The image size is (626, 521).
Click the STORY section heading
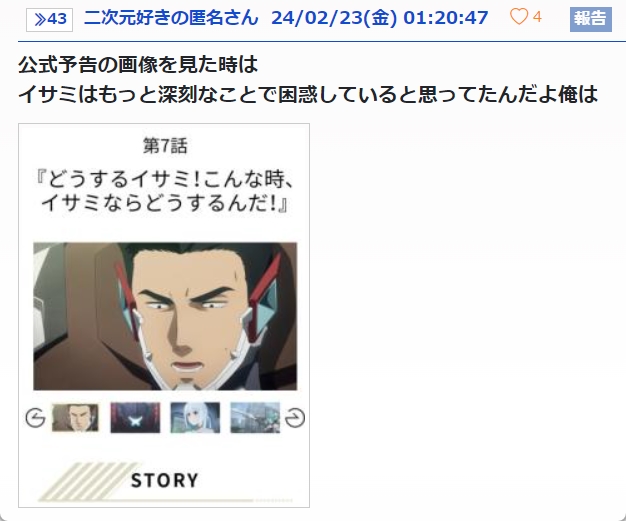(x=164, y=480)
